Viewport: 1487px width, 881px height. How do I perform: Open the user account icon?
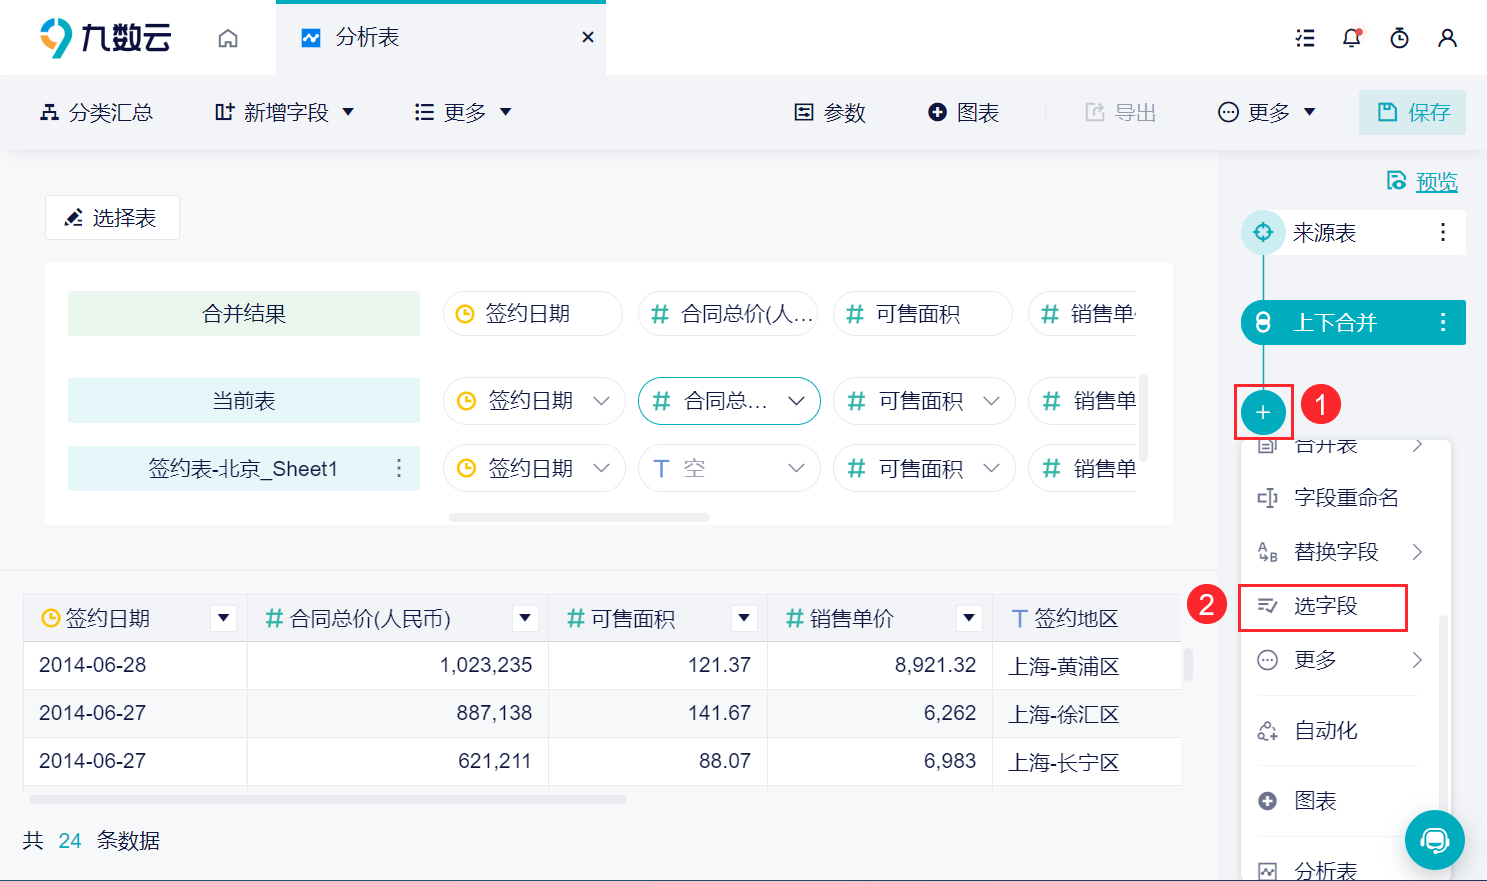click(1447, 38)
